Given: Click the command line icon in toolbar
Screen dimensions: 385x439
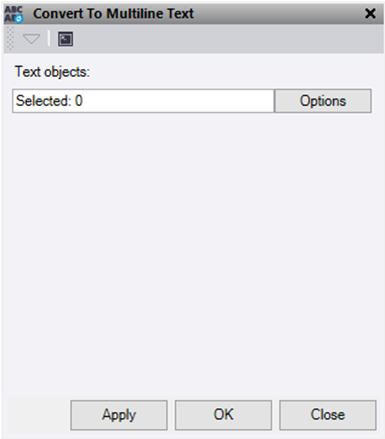Looking at the screenshot, I should (65, 39).
